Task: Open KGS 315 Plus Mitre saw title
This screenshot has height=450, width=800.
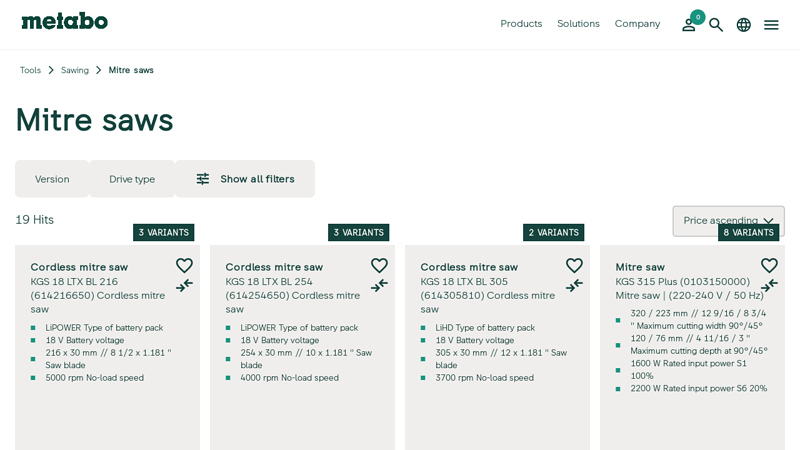Action: click(689, 281)
